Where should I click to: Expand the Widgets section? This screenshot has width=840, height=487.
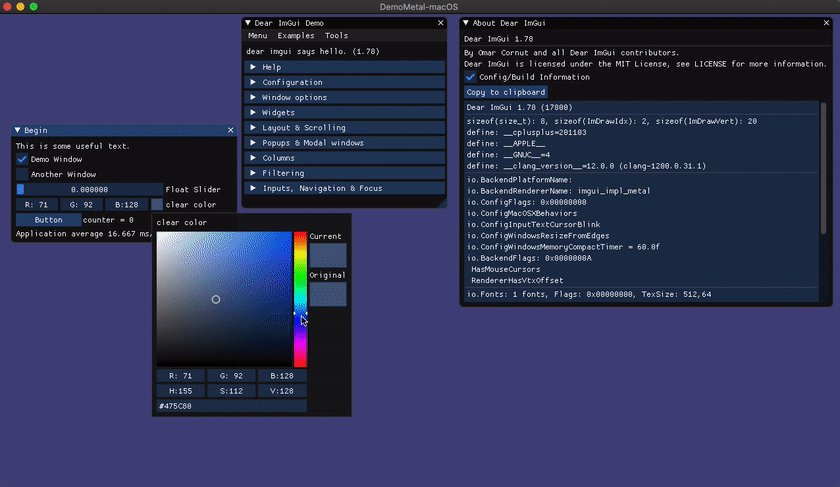click(344, 113)
